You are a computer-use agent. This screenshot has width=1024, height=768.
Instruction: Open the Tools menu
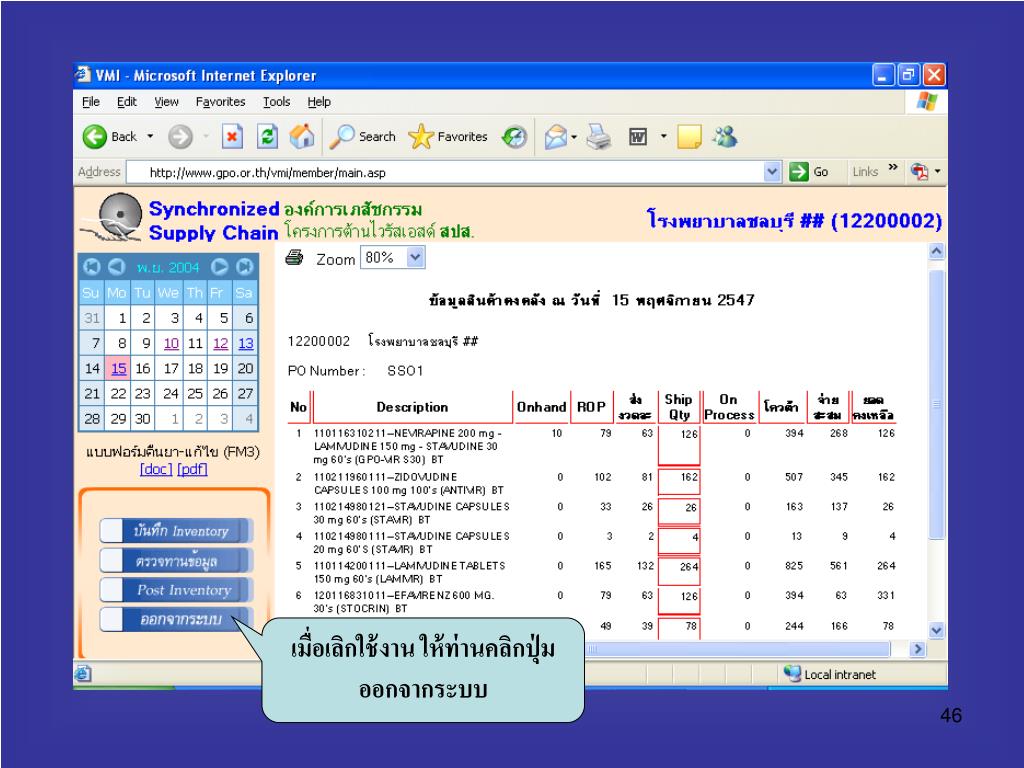[x=277, y=102]
